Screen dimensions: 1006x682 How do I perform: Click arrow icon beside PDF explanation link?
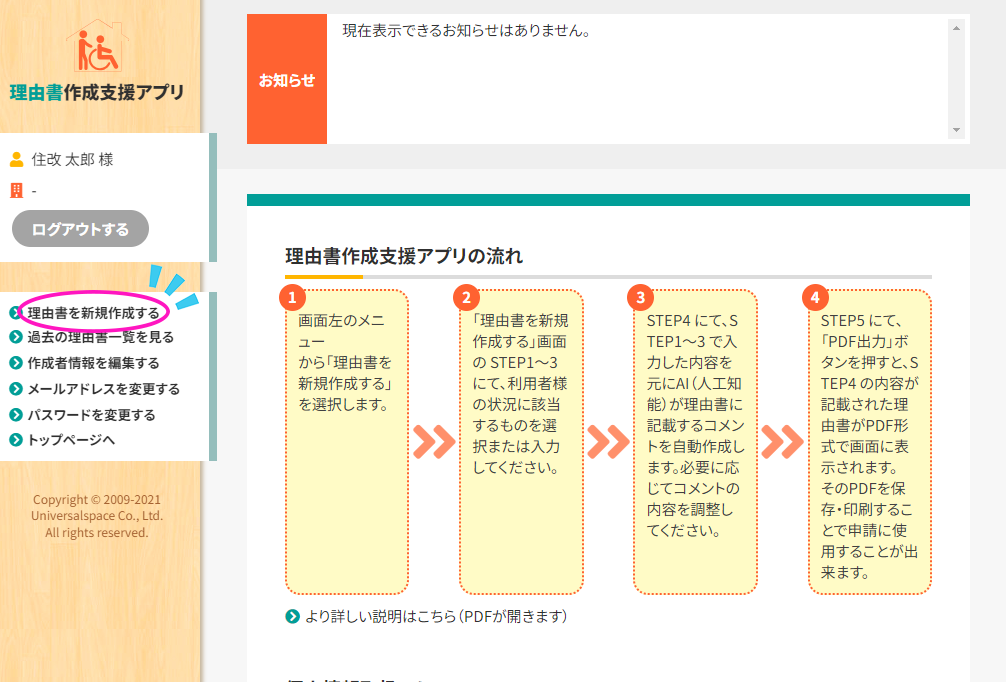point(292,616)
